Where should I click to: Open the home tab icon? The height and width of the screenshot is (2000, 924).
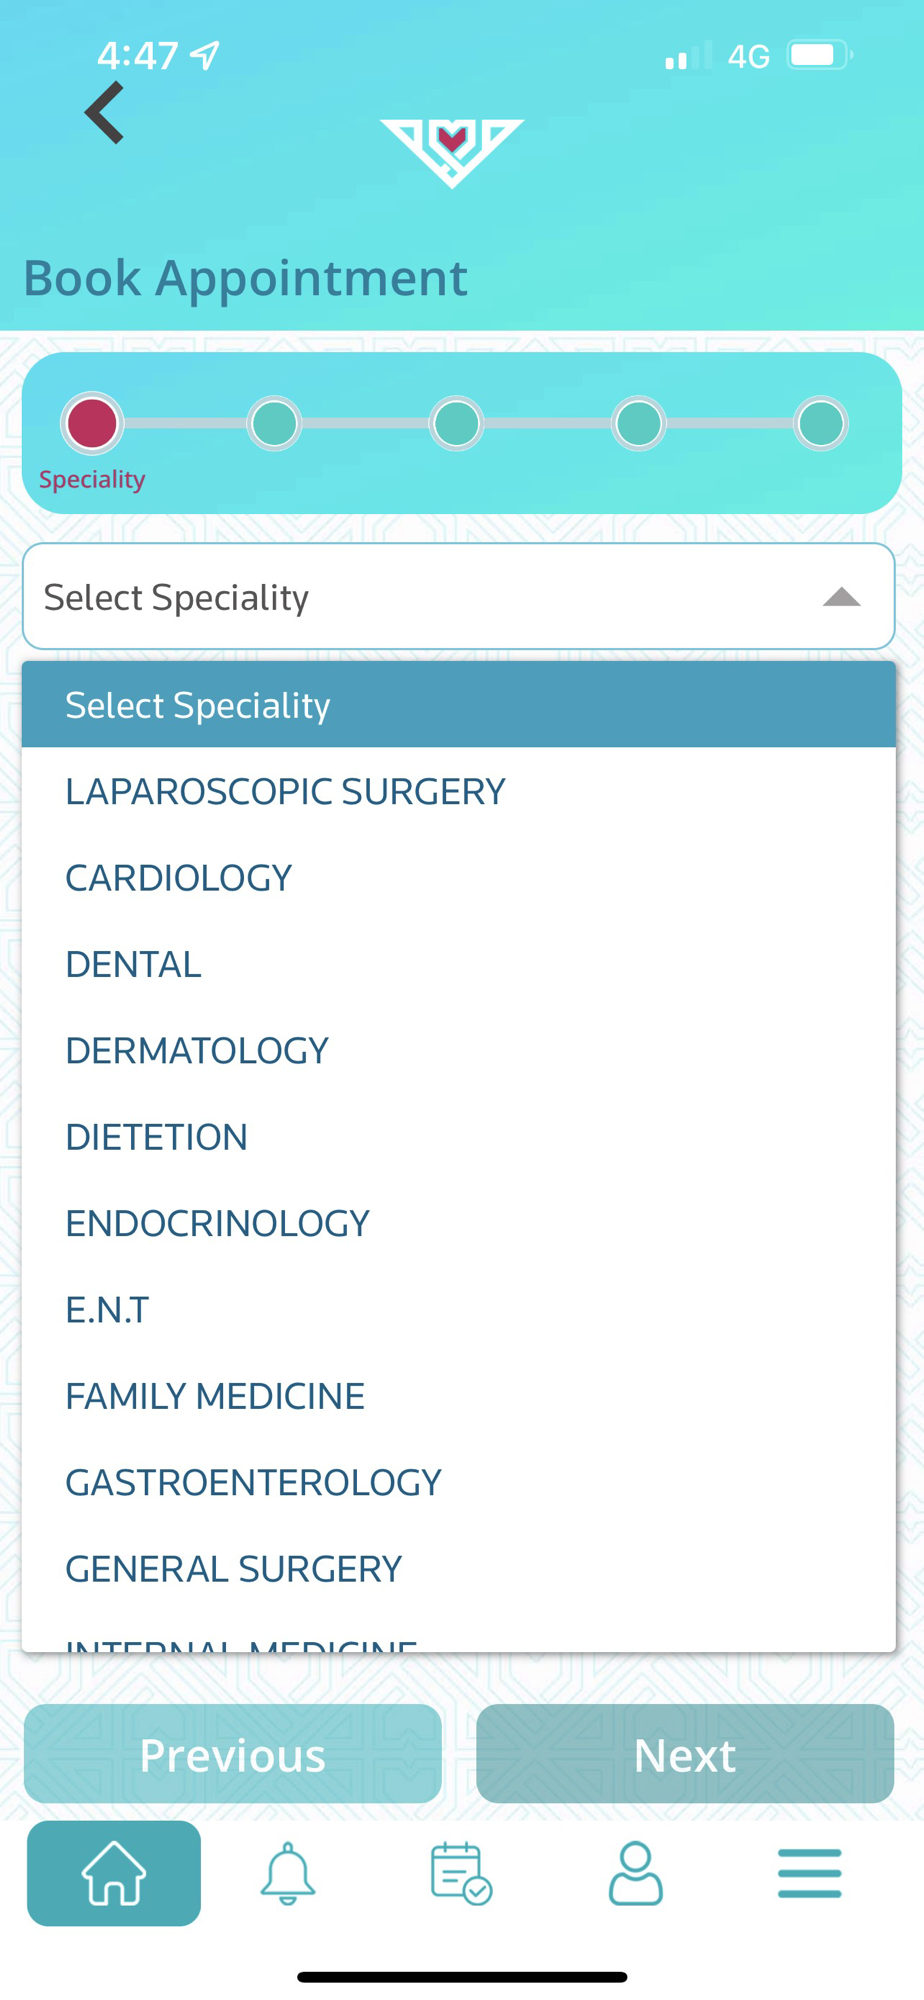(x=114, y=1873)
